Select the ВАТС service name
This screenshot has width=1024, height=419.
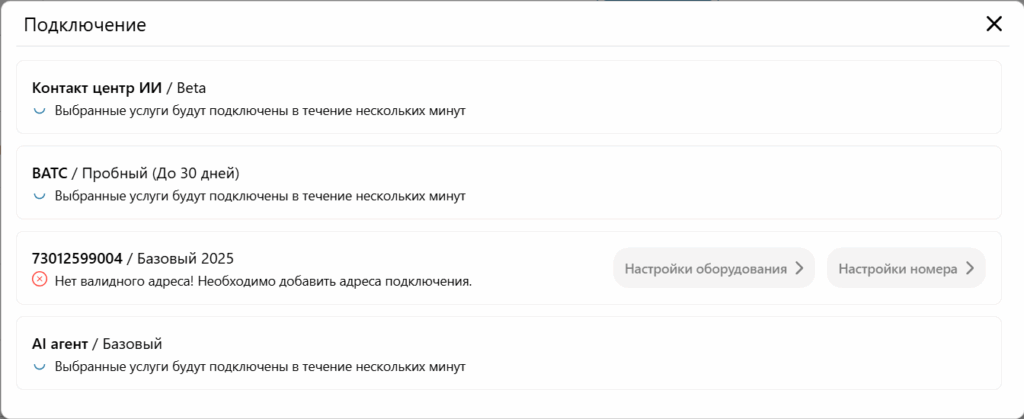click(50, 173)
